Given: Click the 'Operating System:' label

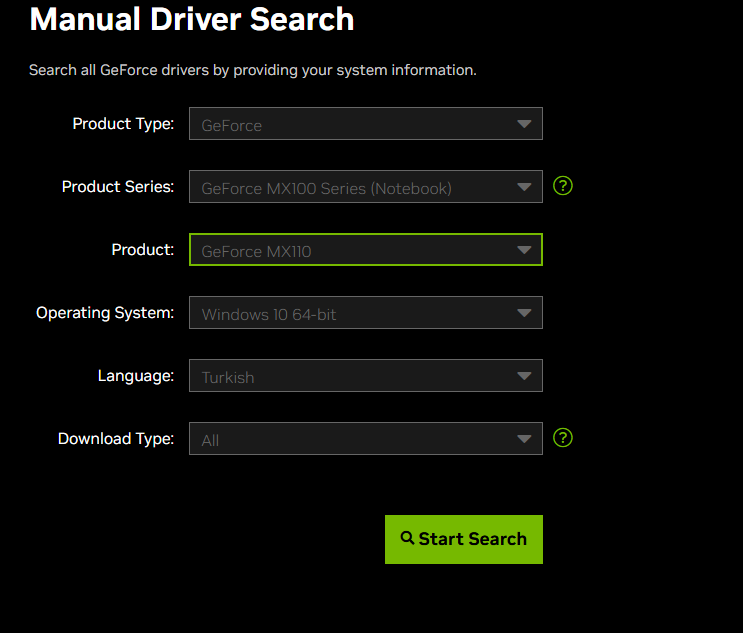Looking at the screenshot, I should (x=105, y=313).
